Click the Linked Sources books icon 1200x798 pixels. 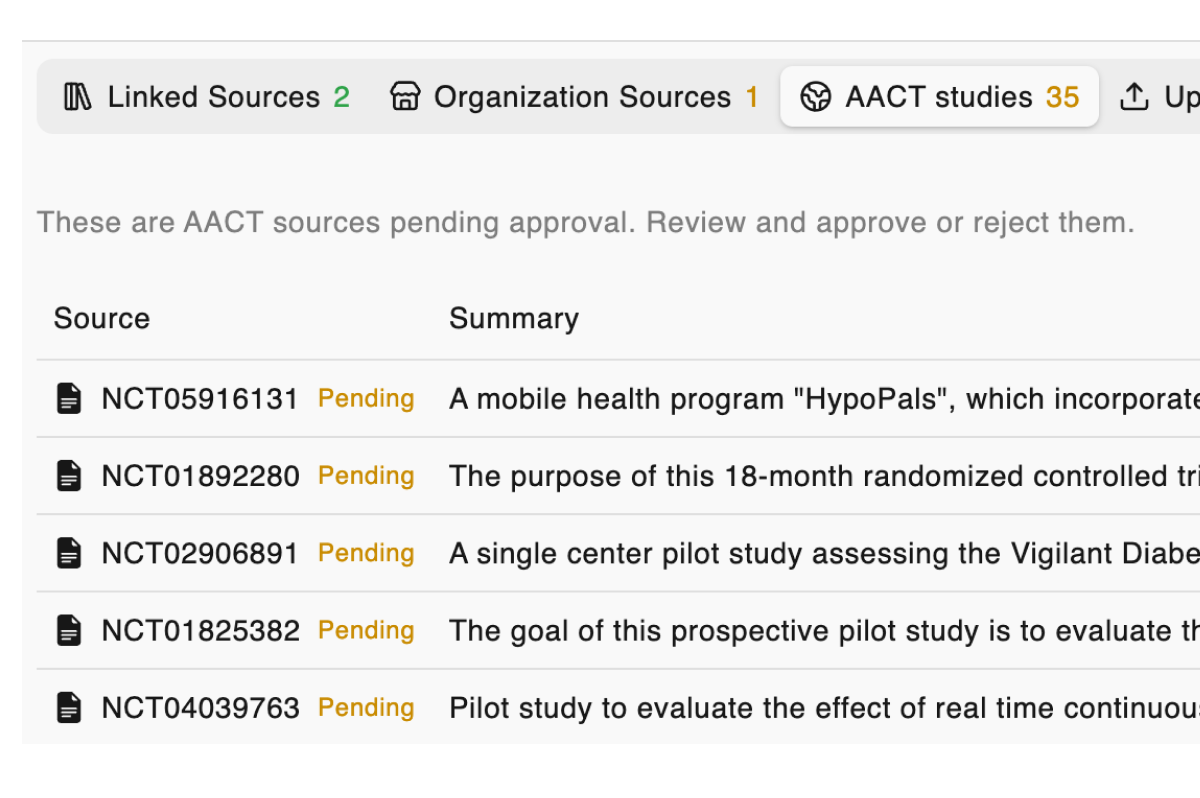(78, 97)
